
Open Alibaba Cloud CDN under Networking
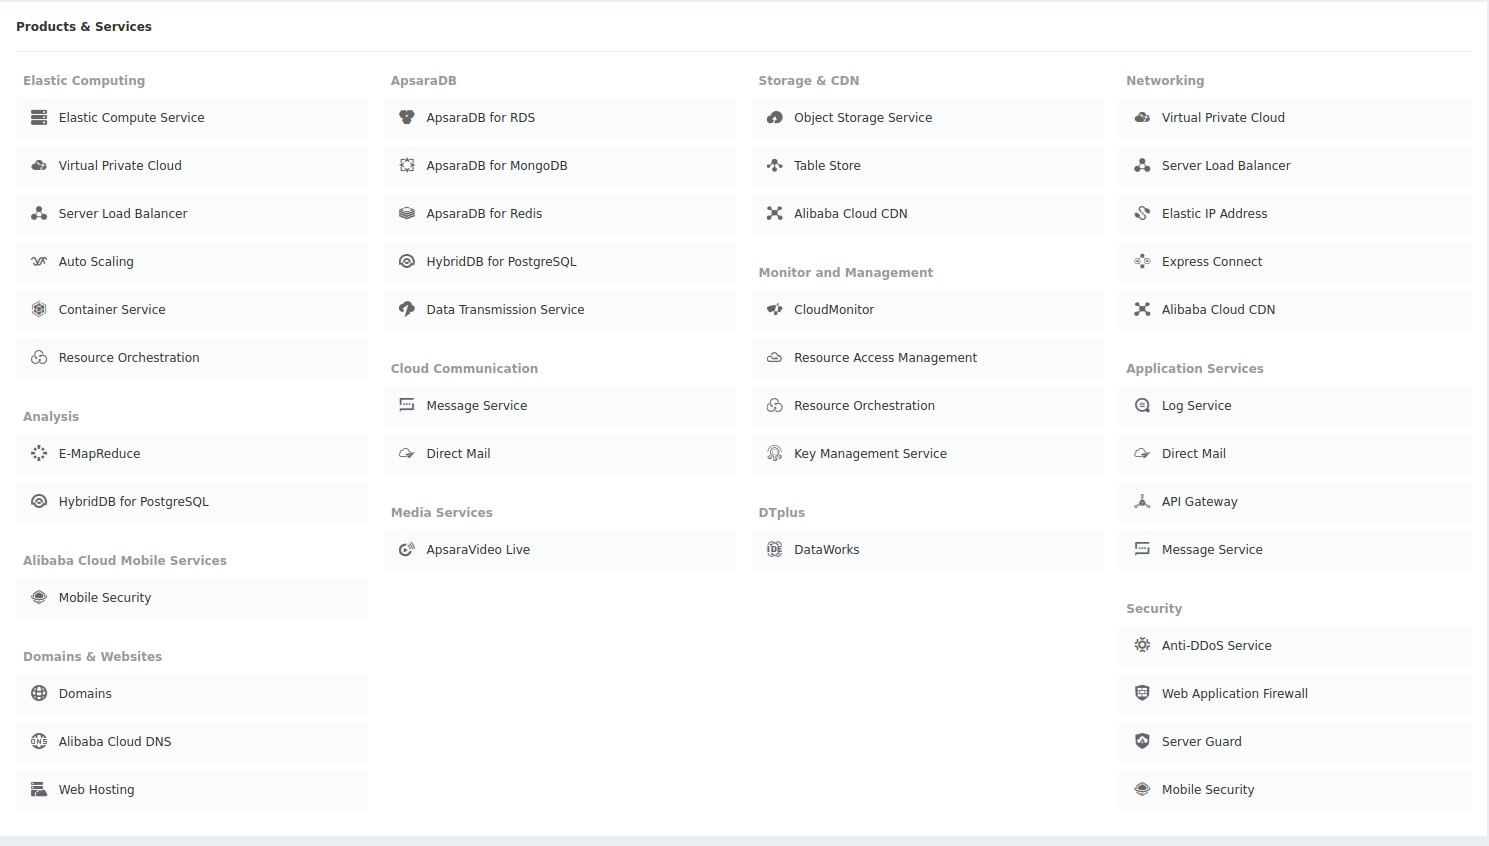[x=1295, y=310]
